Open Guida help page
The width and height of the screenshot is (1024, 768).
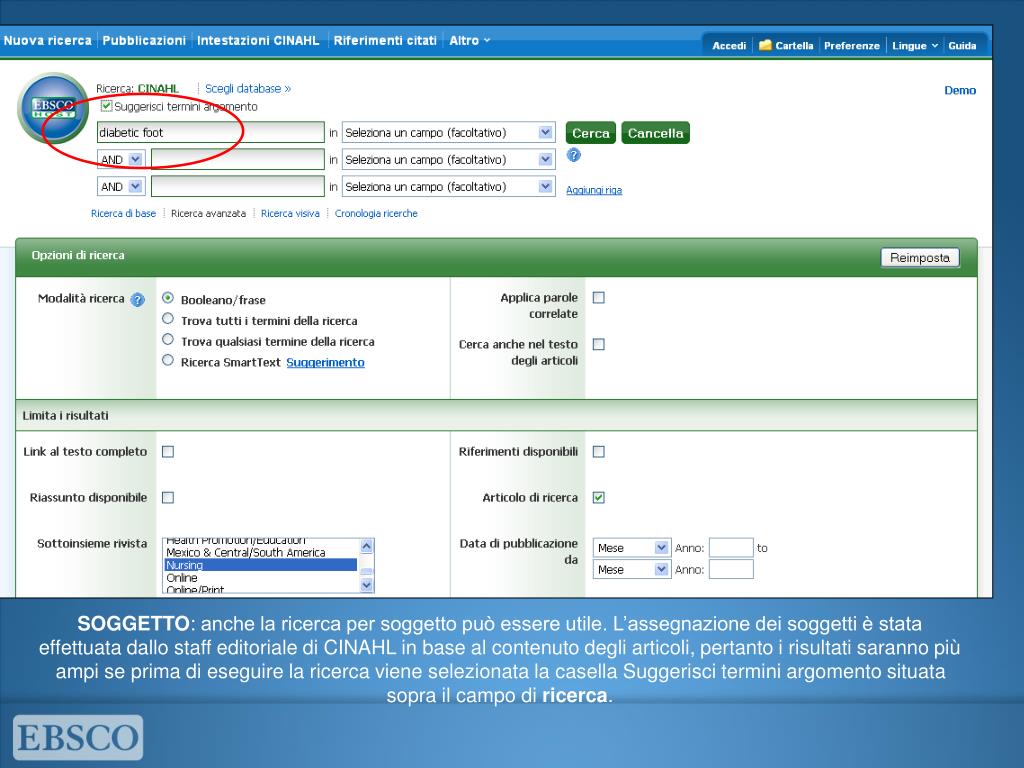pos(962,46)
